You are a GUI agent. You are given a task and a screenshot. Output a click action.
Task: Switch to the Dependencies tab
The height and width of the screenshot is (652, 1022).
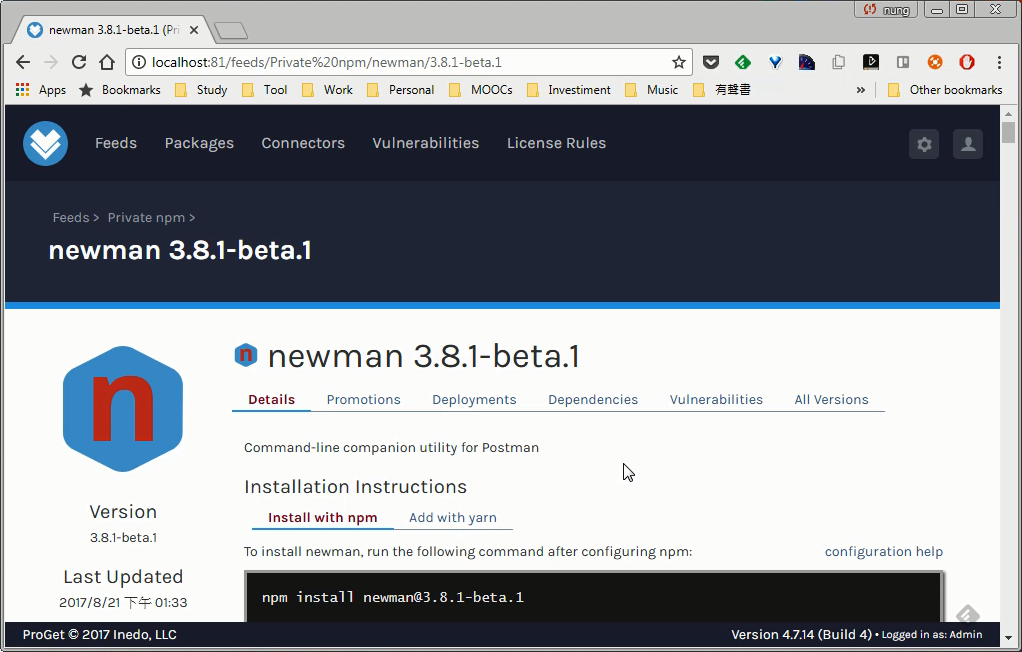coord(593,400)
